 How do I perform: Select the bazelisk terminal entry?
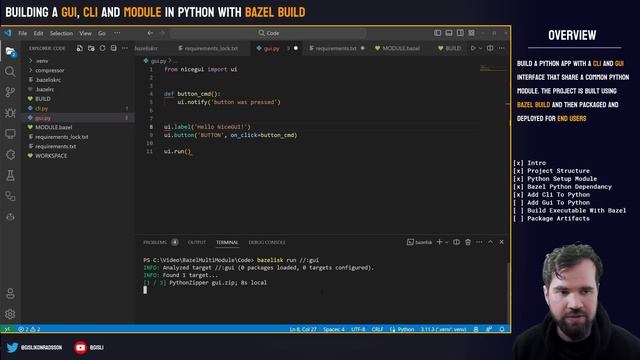point(420,242)
